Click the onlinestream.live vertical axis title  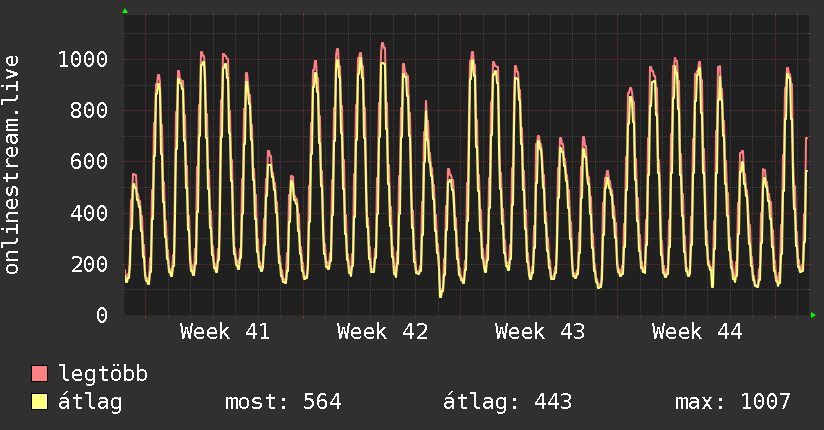coord(12,165)
